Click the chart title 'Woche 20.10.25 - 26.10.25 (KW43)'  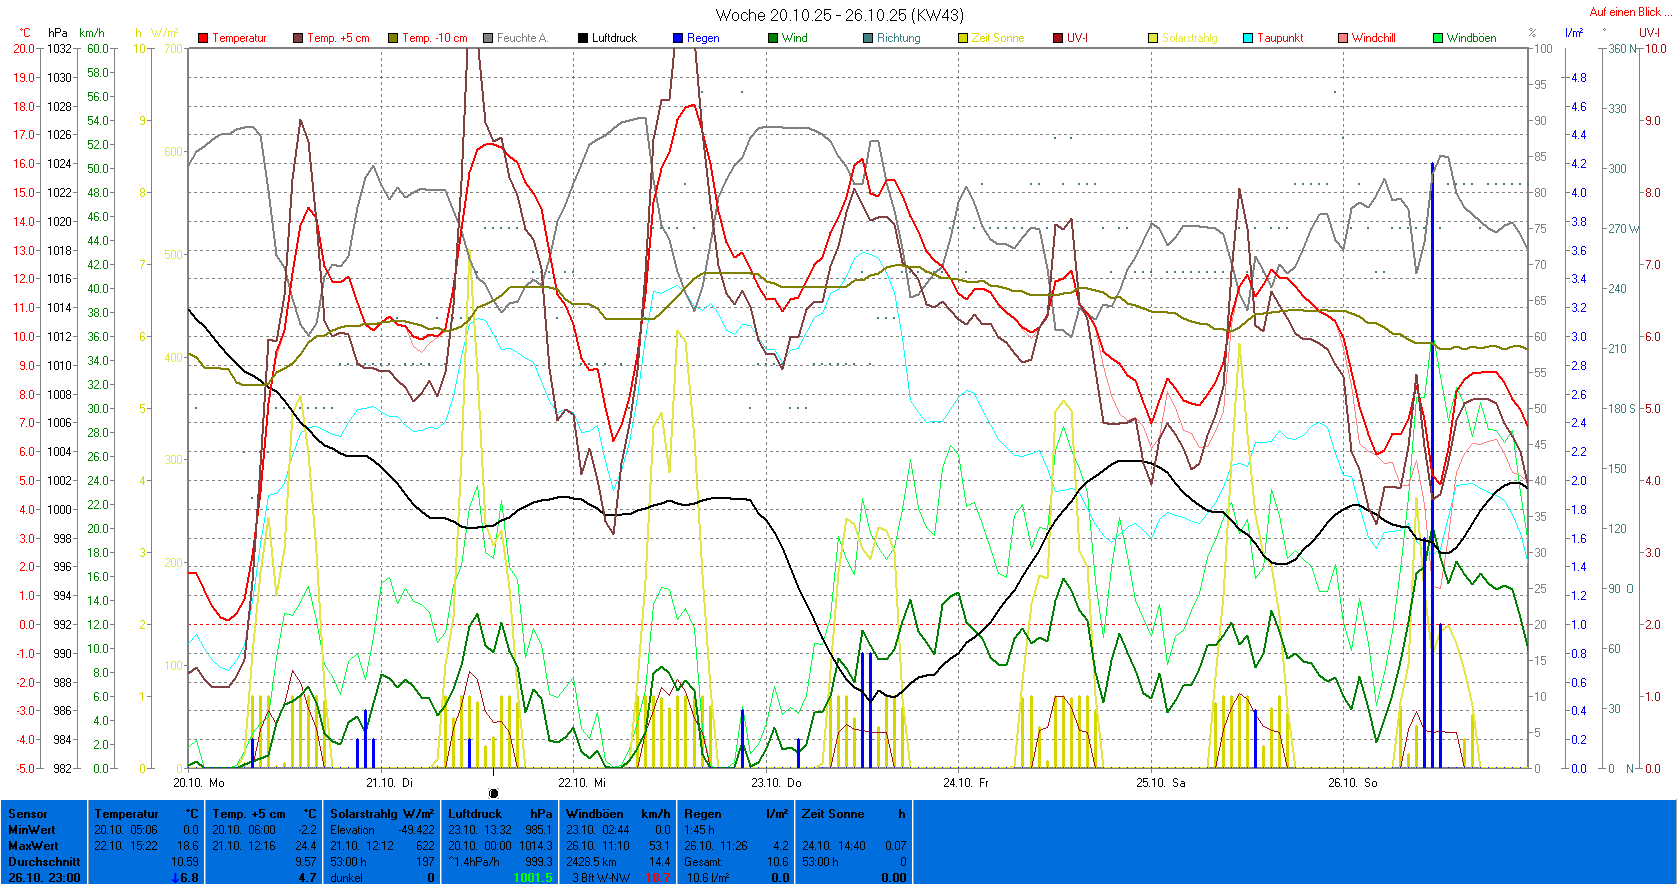pos(839,15)
